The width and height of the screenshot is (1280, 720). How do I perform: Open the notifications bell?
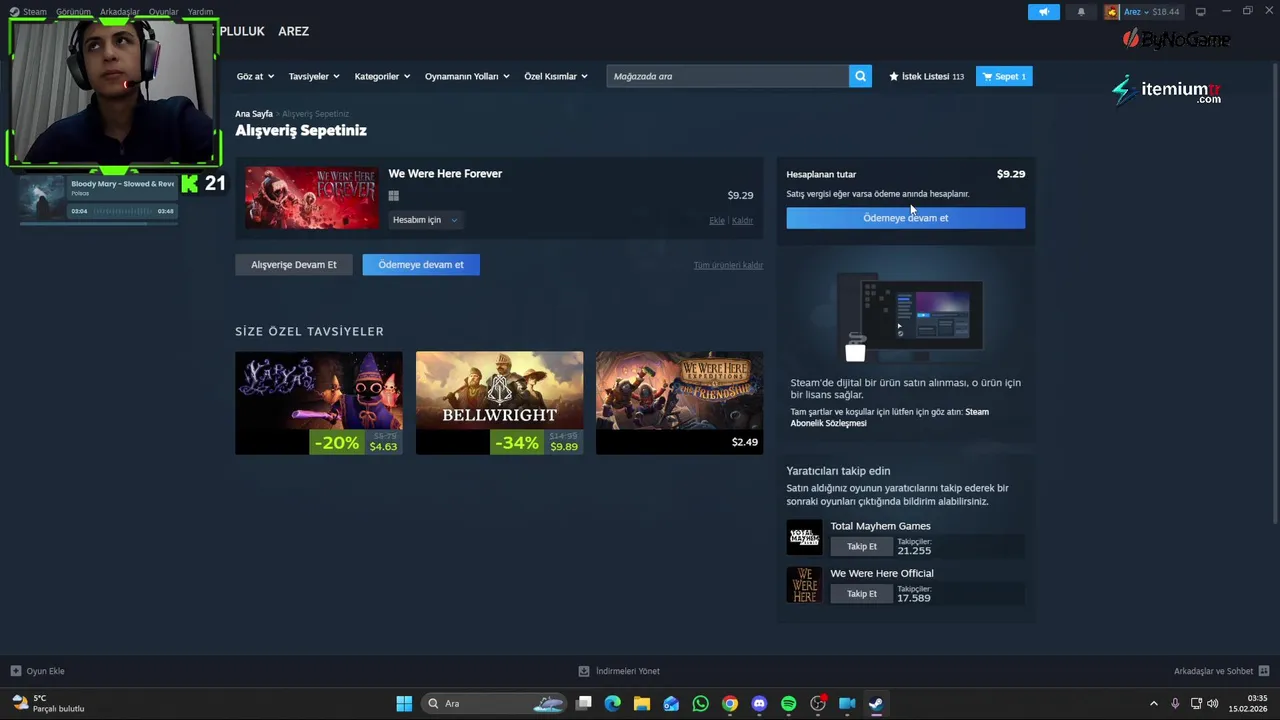(x=1081, y=12)
